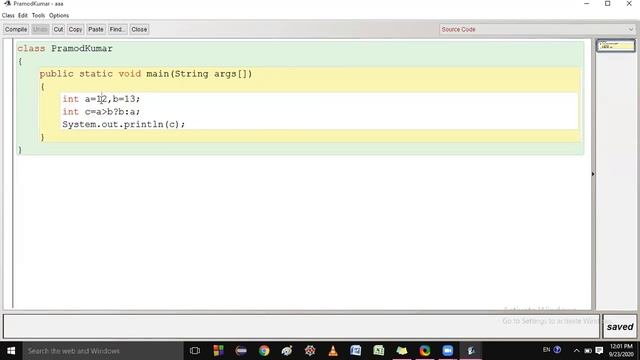Open Task View from the taskbar
Screen dimensions: 640x360
[x=195, y=351]
